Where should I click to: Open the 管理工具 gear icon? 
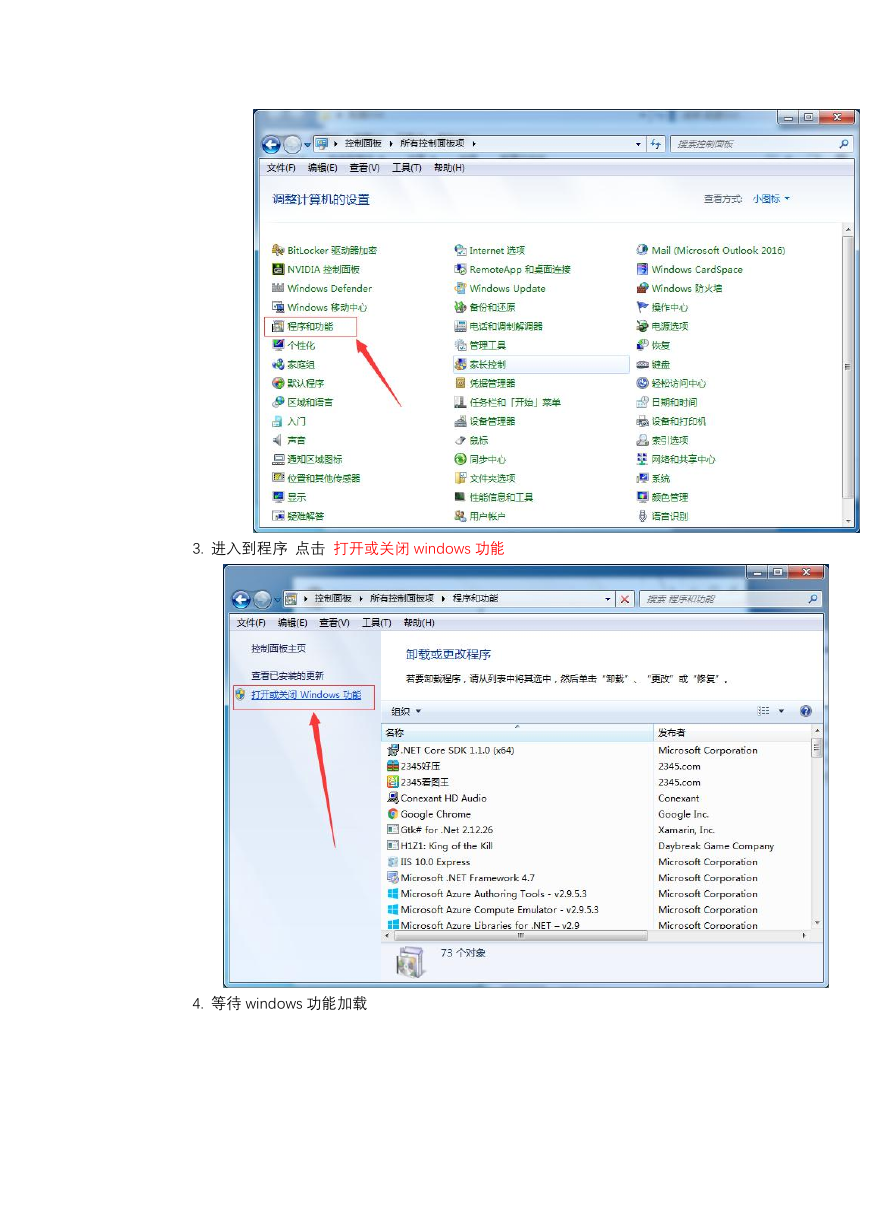click(460, 345)
